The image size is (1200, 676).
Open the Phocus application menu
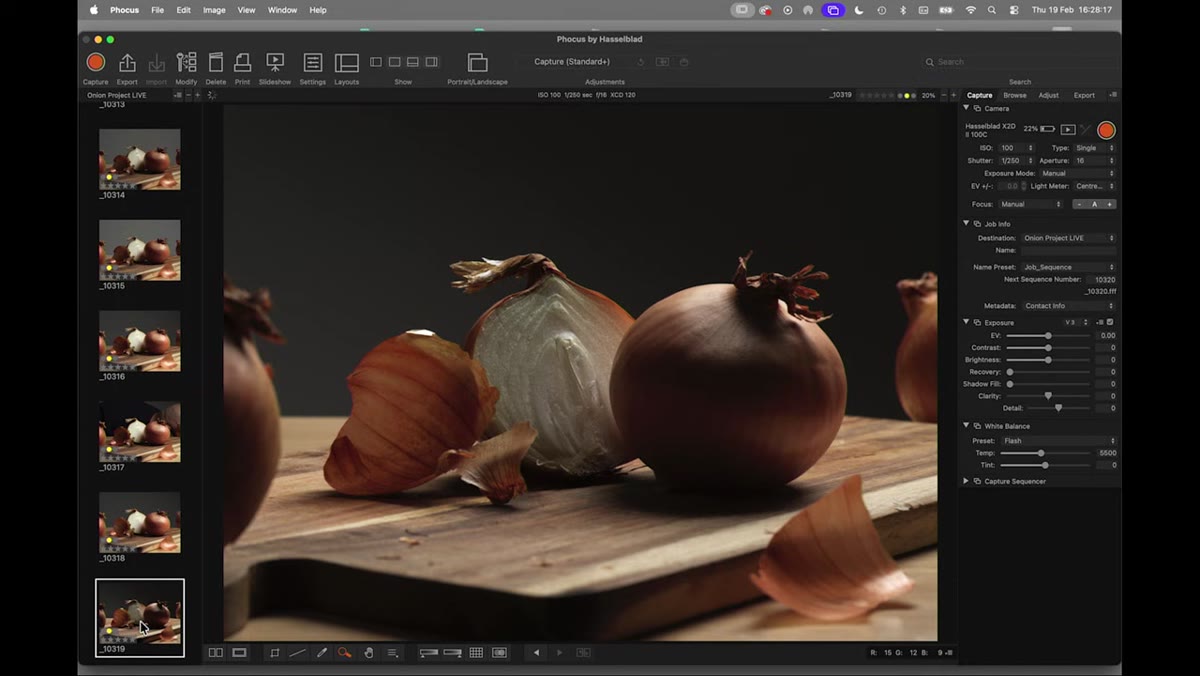point(124,10)
